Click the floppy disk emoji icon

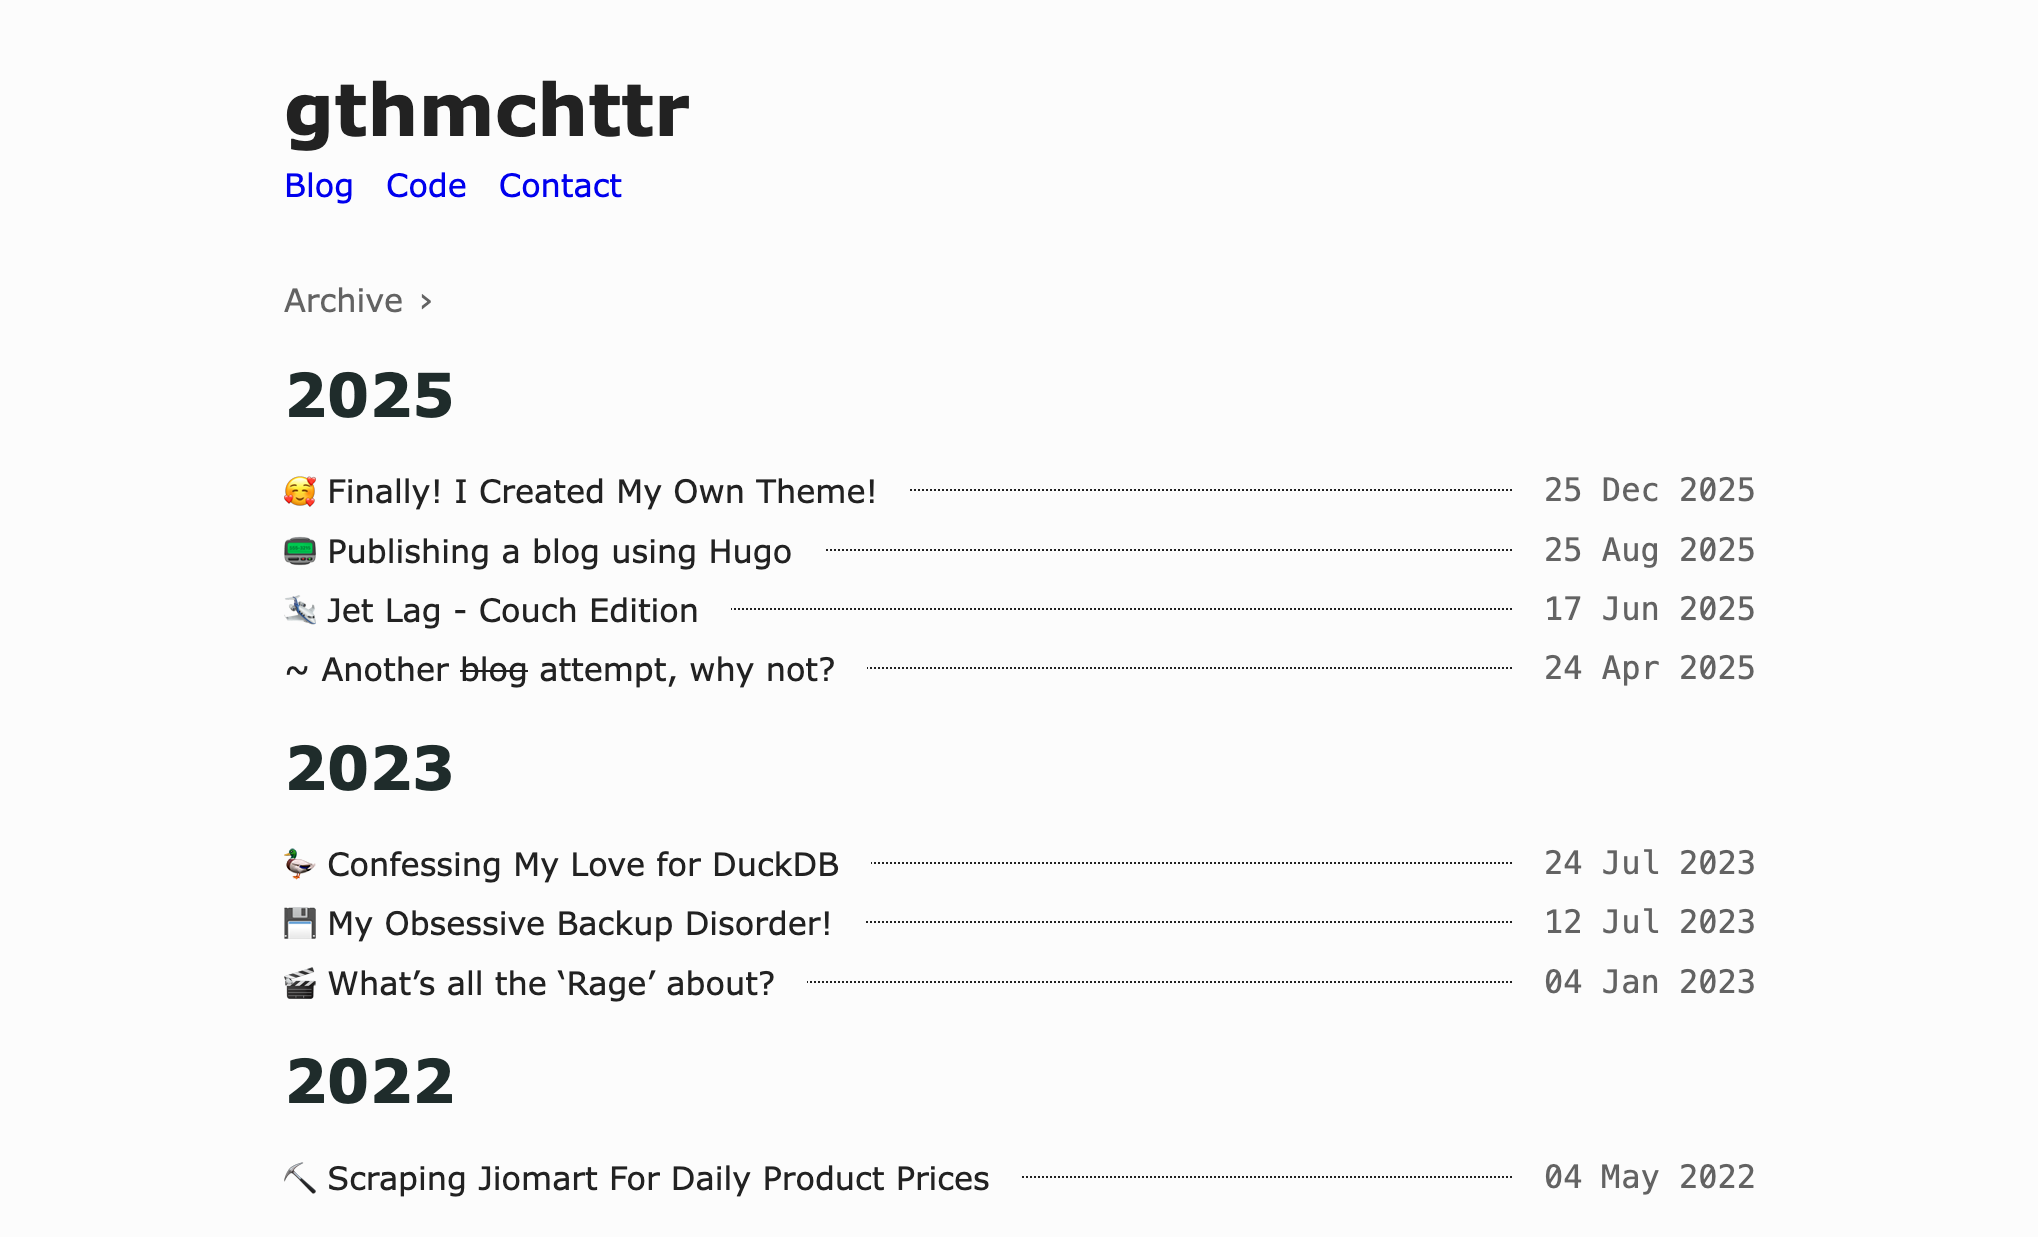click(300, 923)
